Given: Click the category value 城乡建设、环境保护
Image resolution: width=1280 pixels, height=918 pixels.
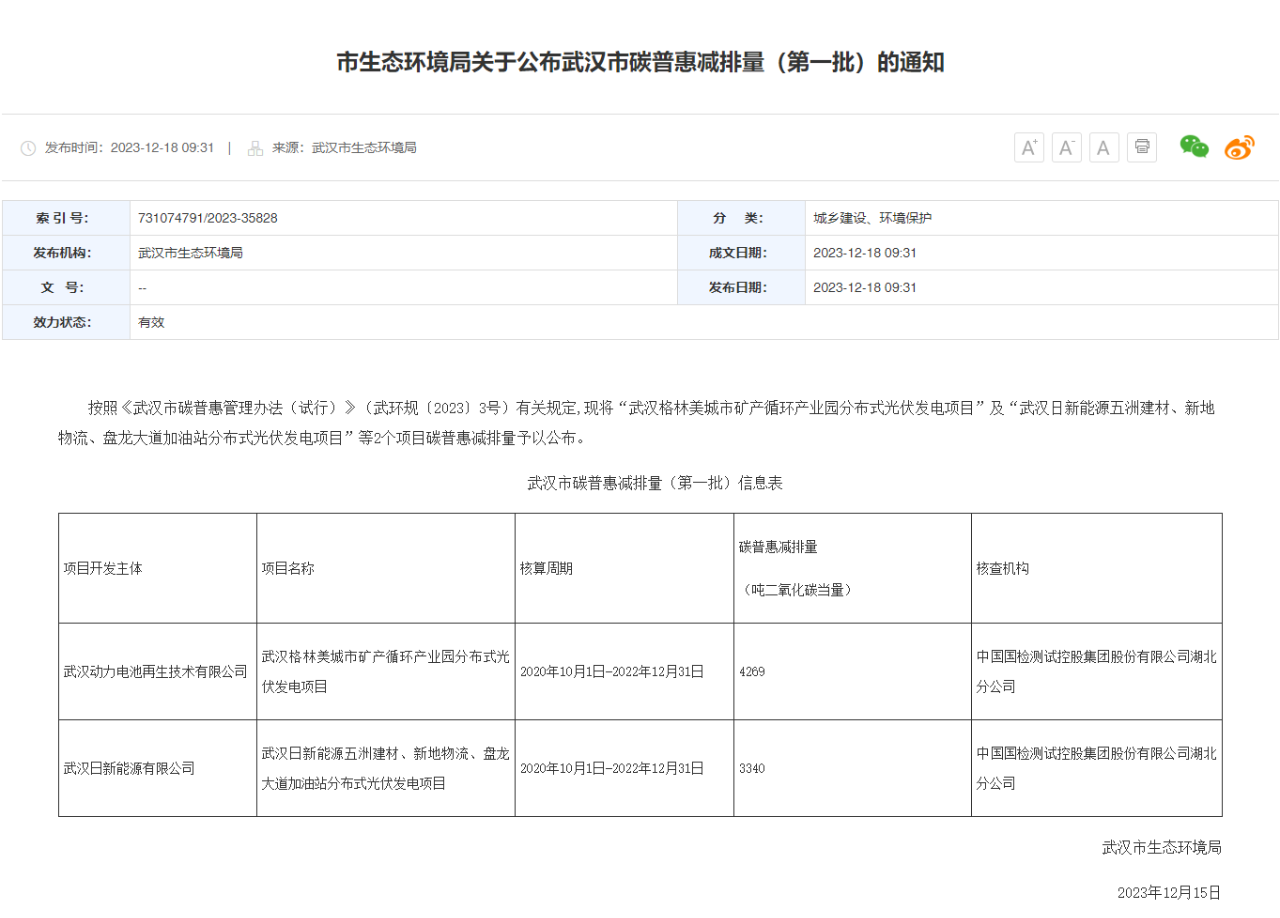Looking at the screenshot, I should 872,218.
